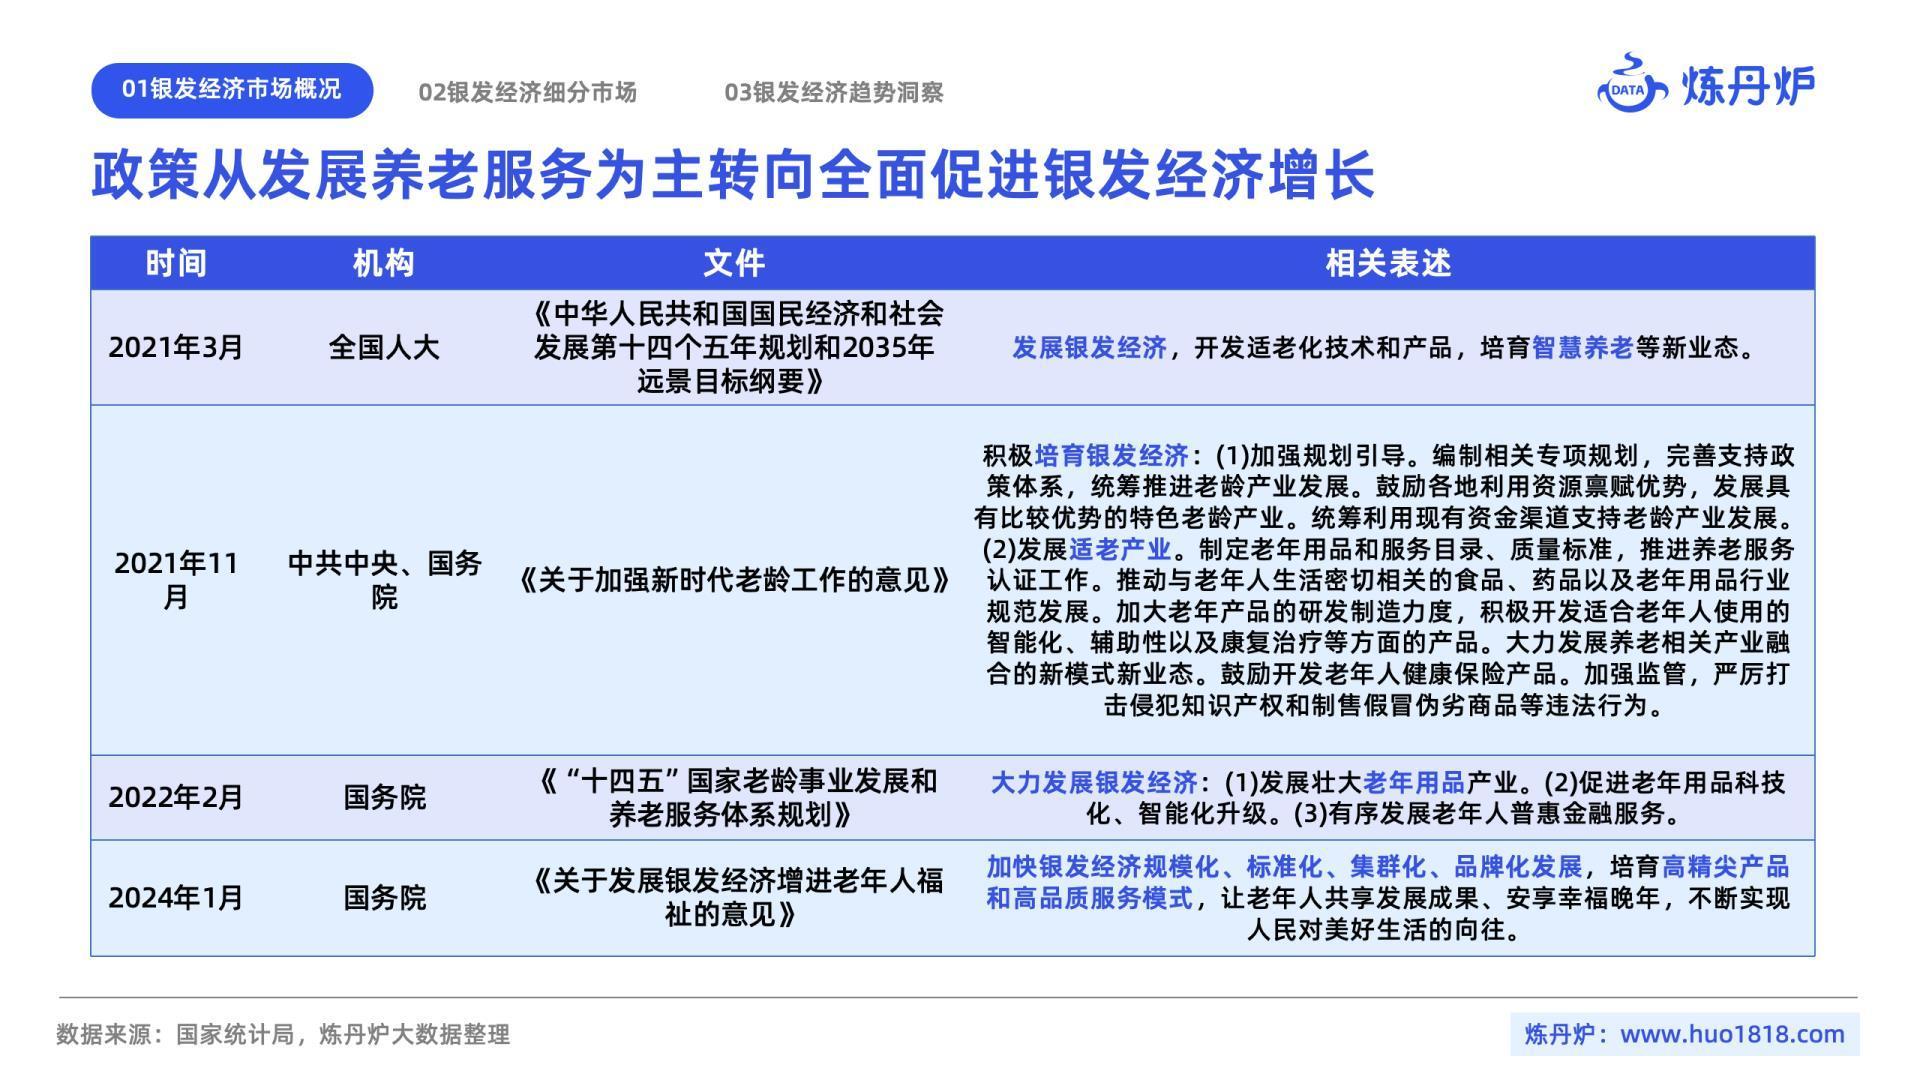The width and height of the screenshot is (1920, 1080).
Task: Select 国务院 in the 2024年1月 row
Action: 384,898
